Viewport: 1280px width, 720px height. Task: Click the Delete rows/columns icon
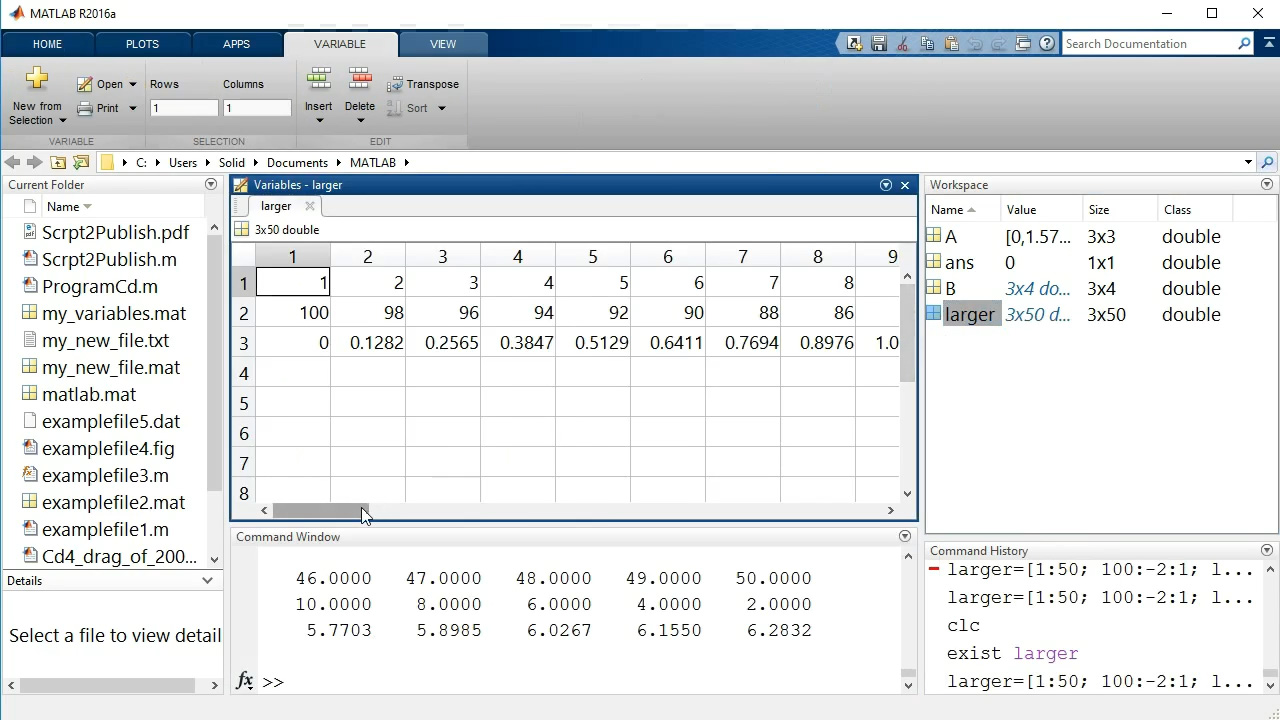(360, 80)
